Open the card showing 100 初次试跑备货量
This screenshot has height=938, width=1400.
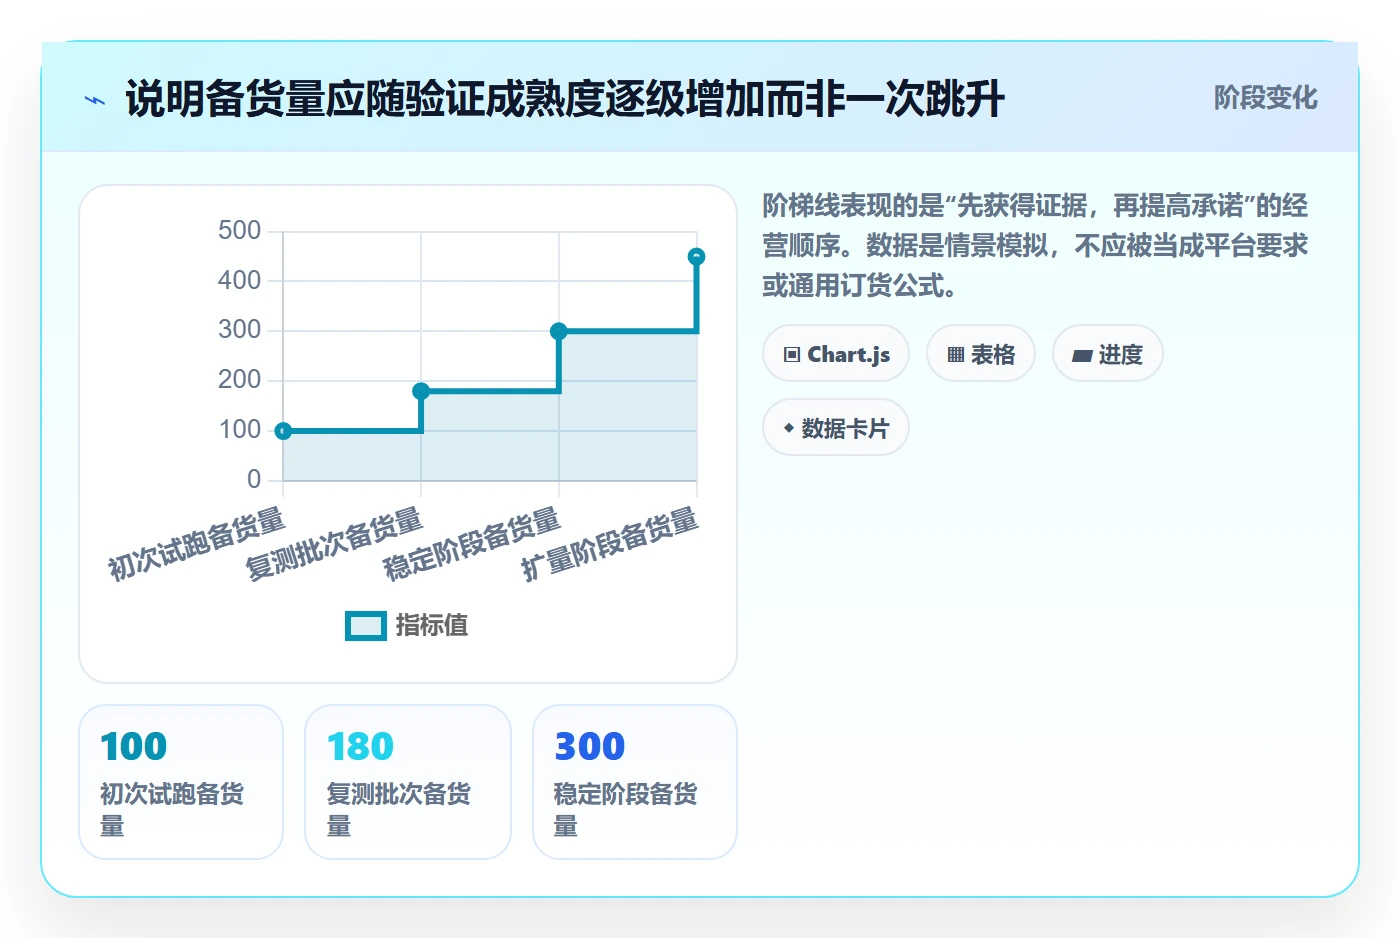pos(181,782)
